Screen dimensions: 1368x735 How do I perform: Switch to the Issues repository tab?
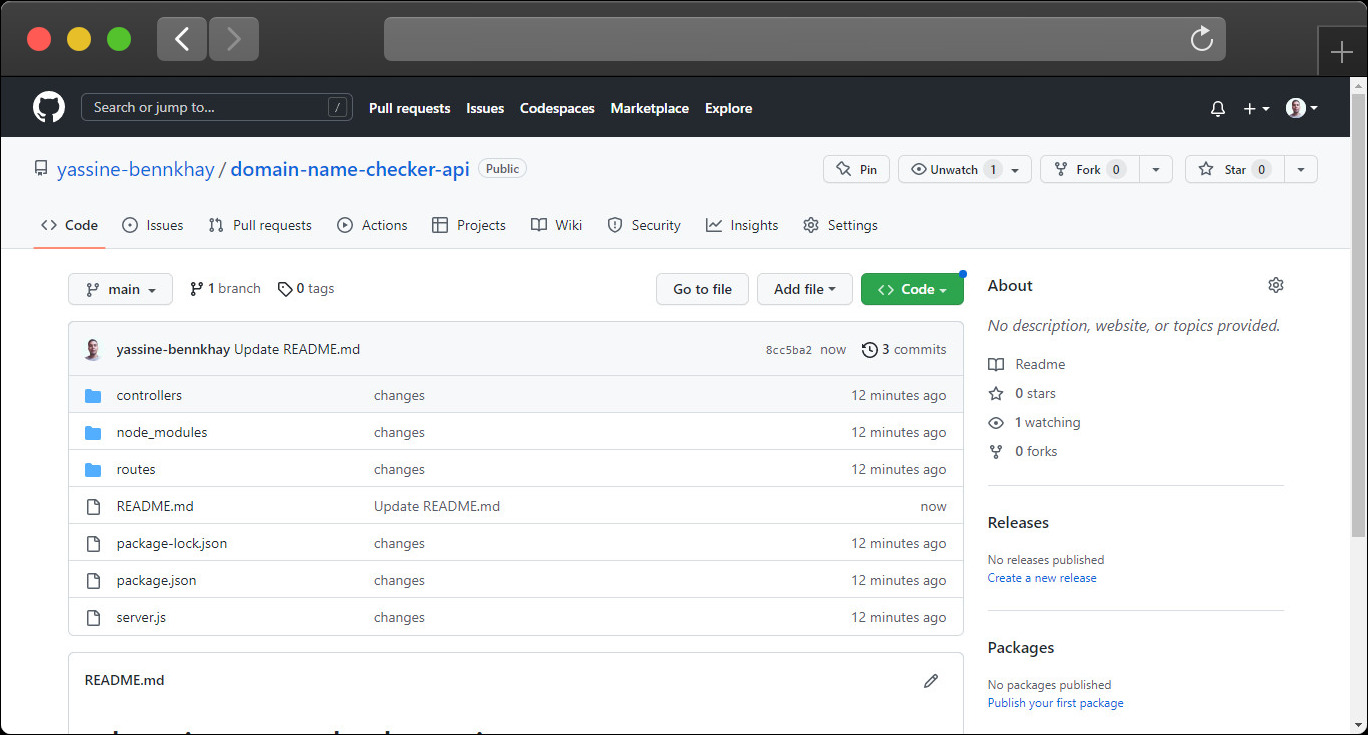[152, 225]
